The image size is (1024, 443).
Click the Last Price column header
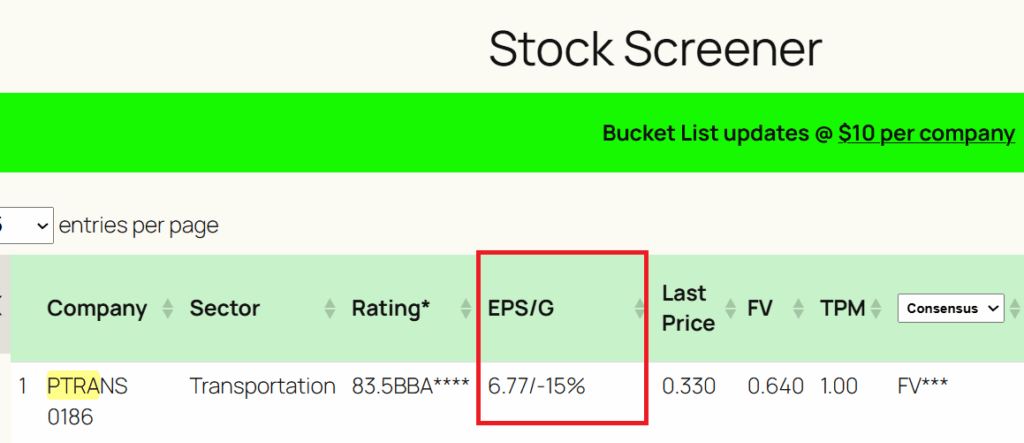pyautogui.click(x=686, y=308)
